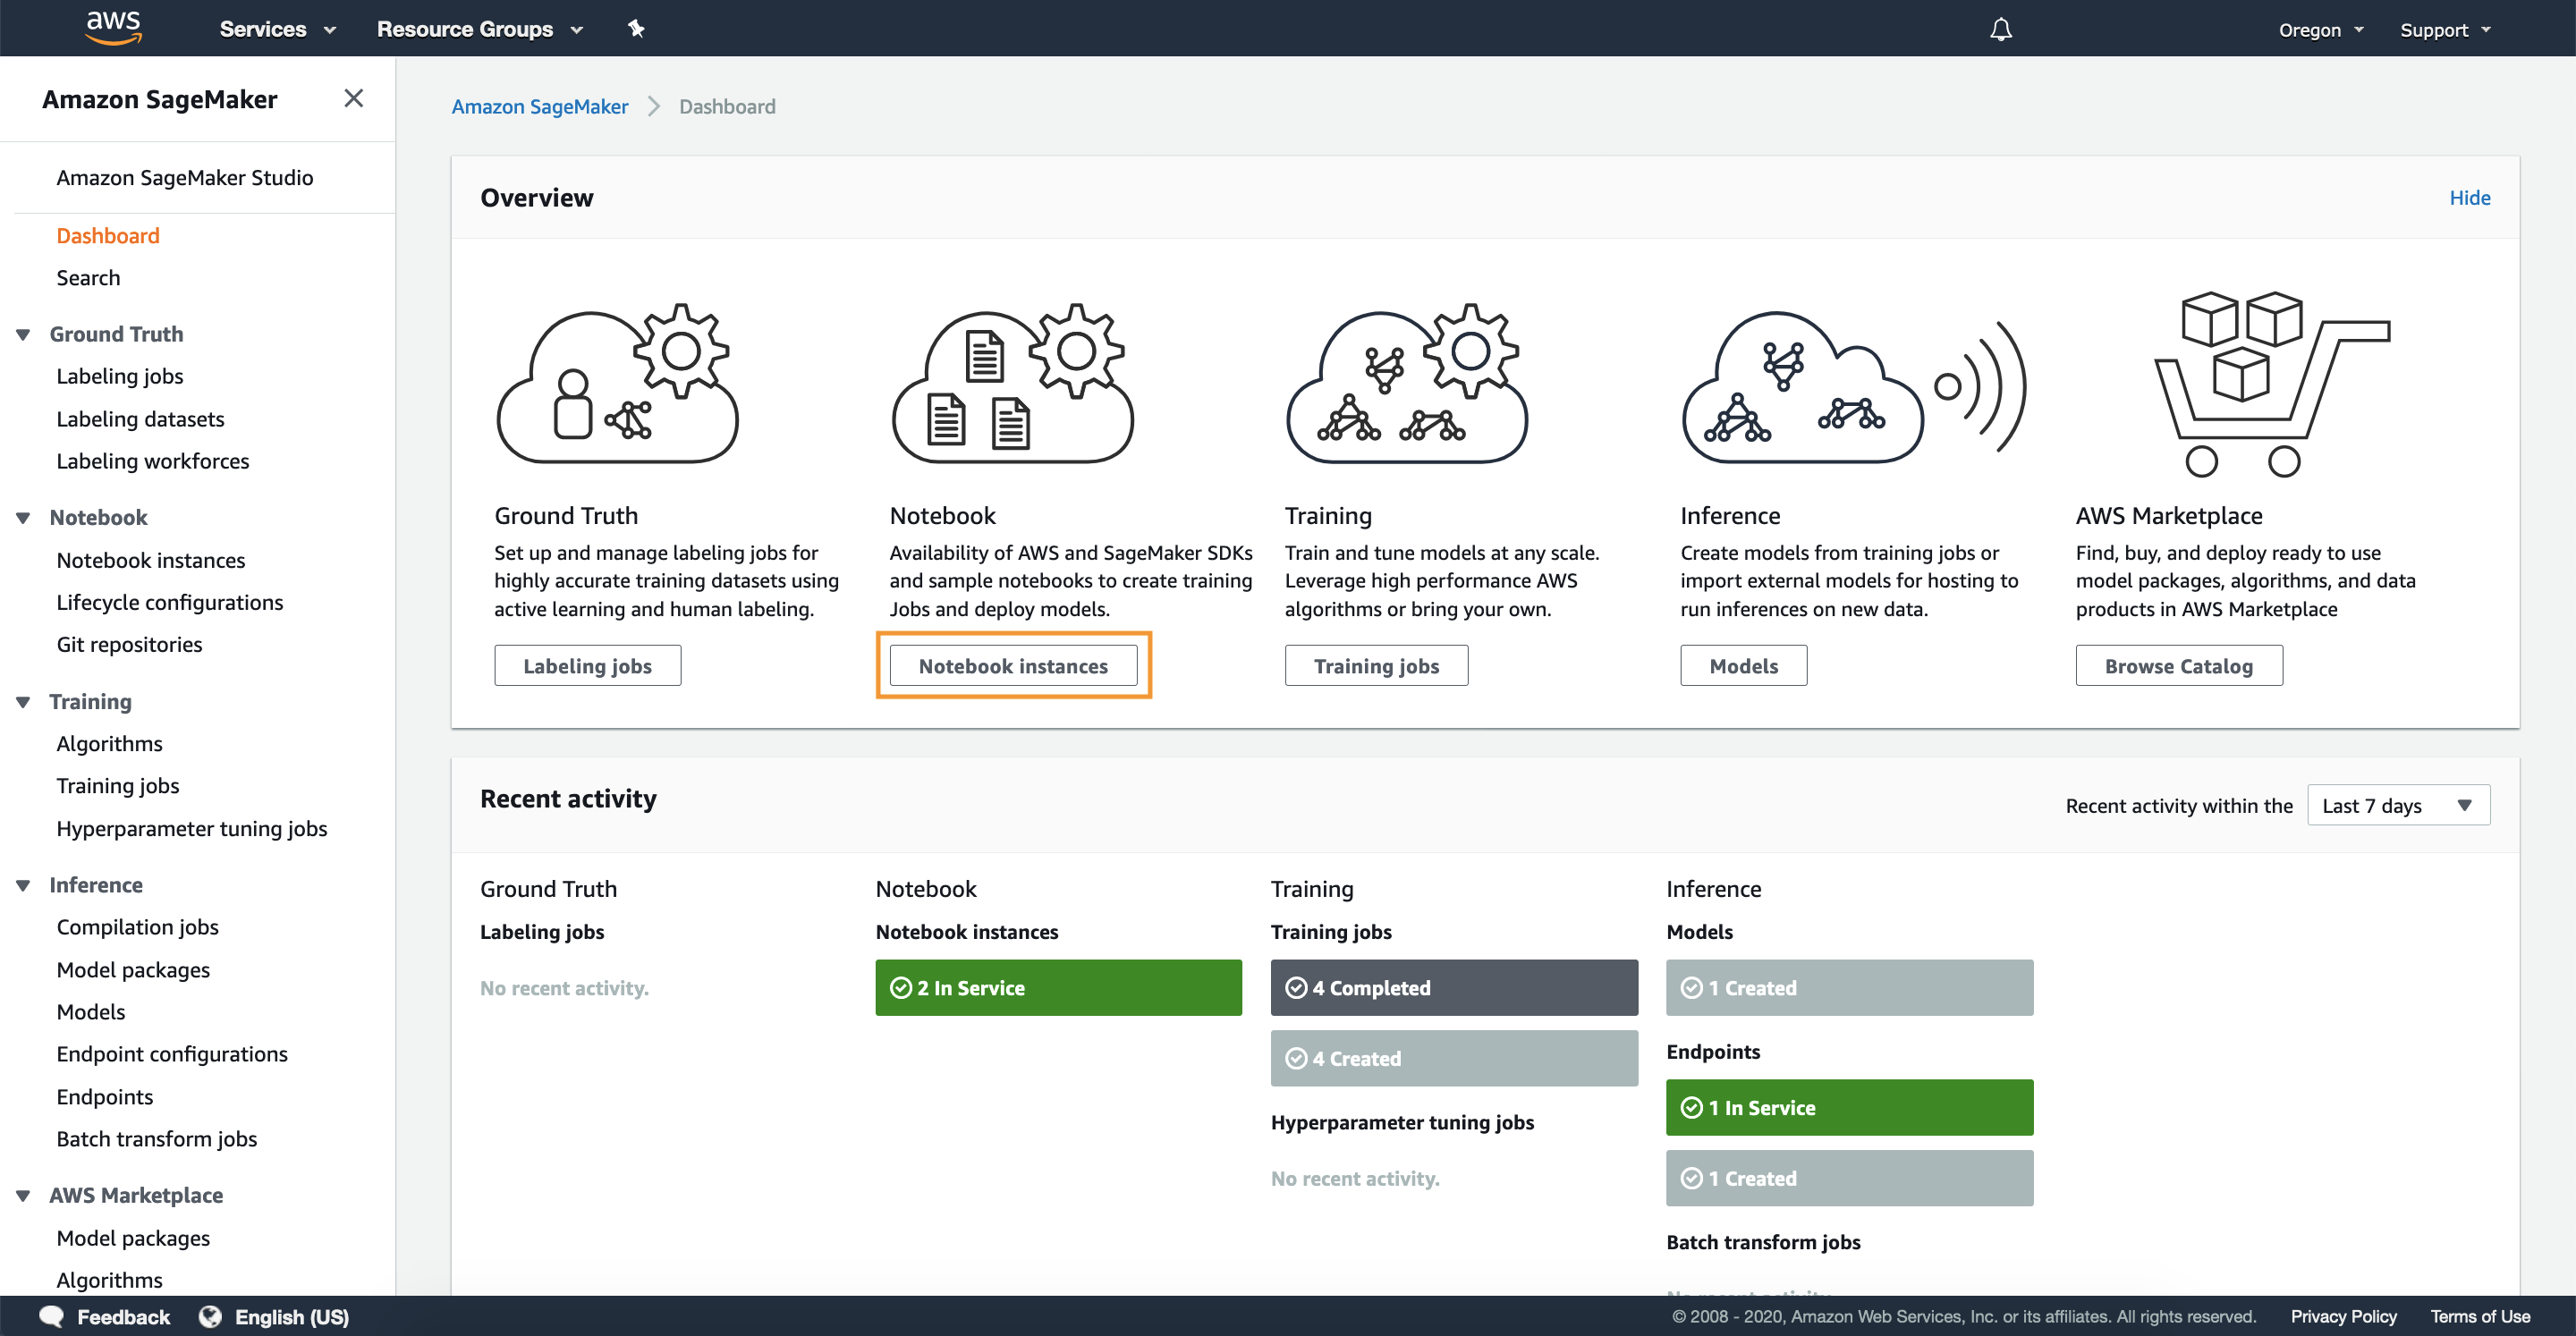Click the AWS logo in top left
The image size is (2576, 1336).
[x=111, y=29]
